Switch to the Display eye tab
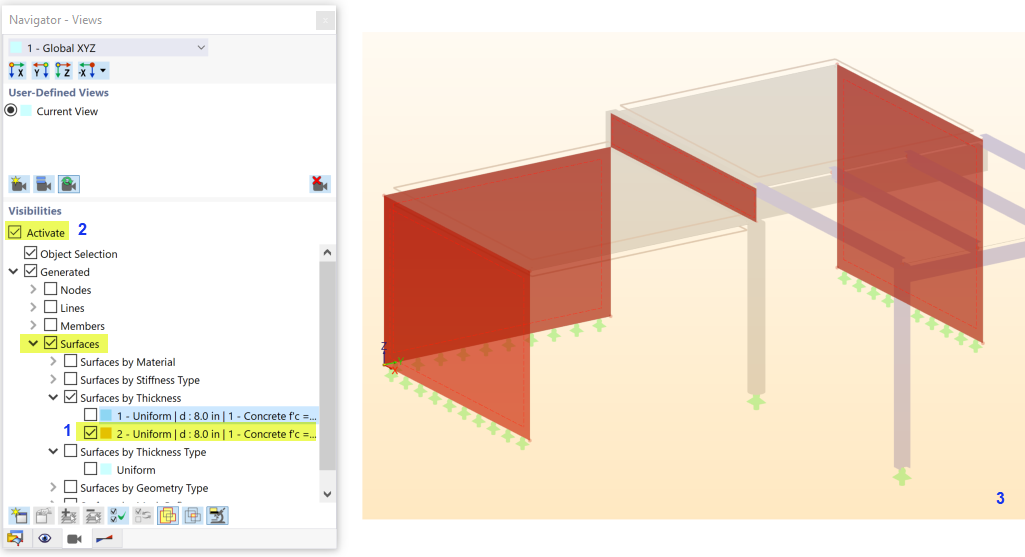The height and width of the screenshot is (557, 1025). coord(44,539)
